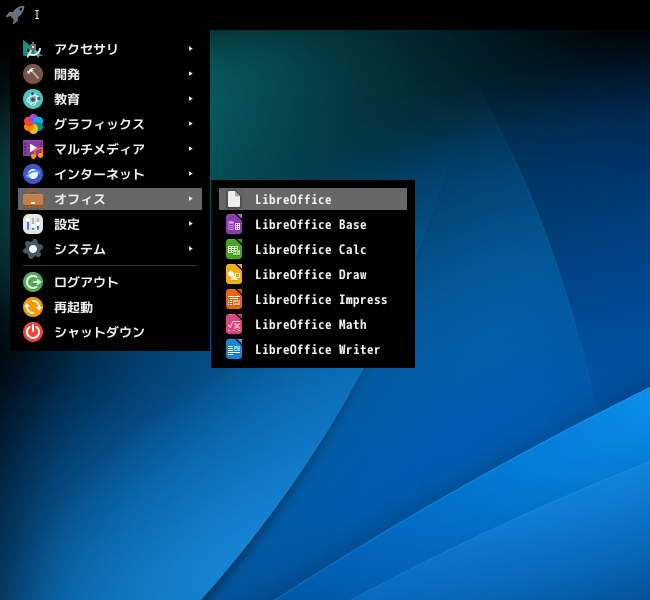Click the 開発 hammer icon
The height and width of the screenshot is (600, 650).
(x=33, y=74)
